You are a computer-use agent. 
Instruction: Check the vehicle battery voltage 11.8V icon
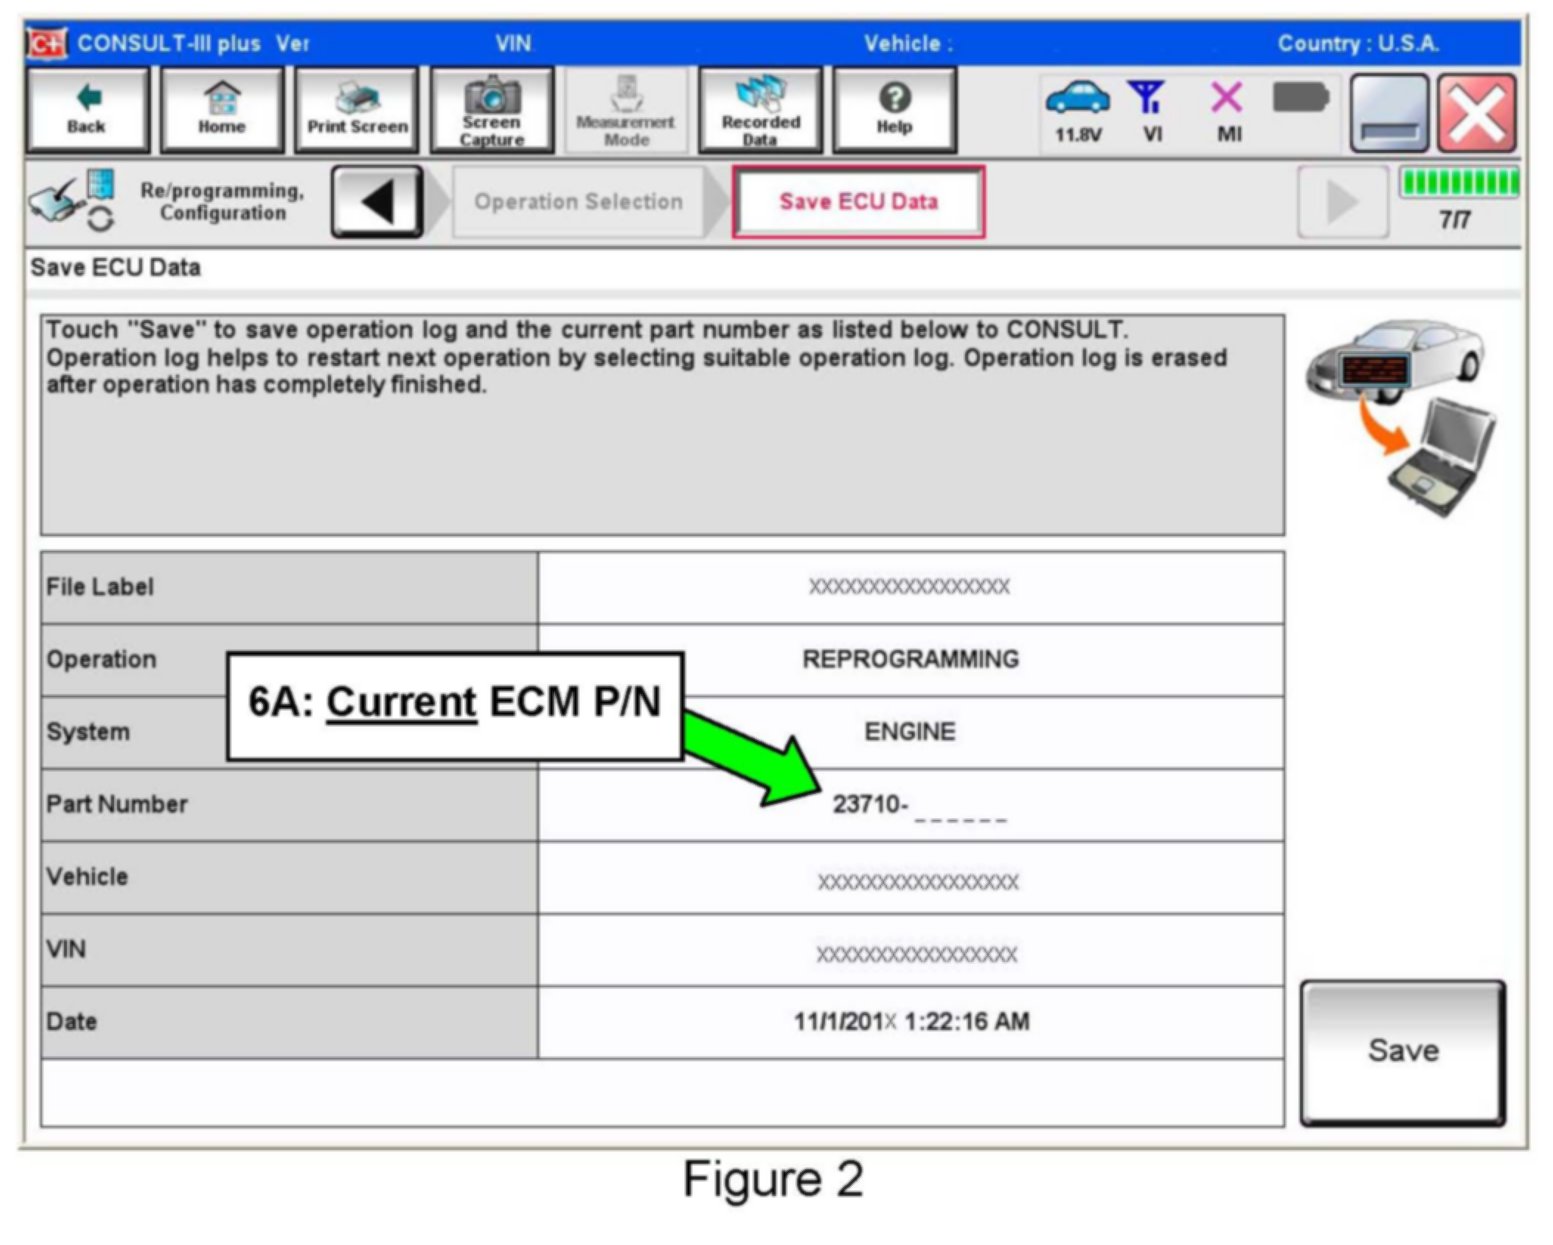1077,111
